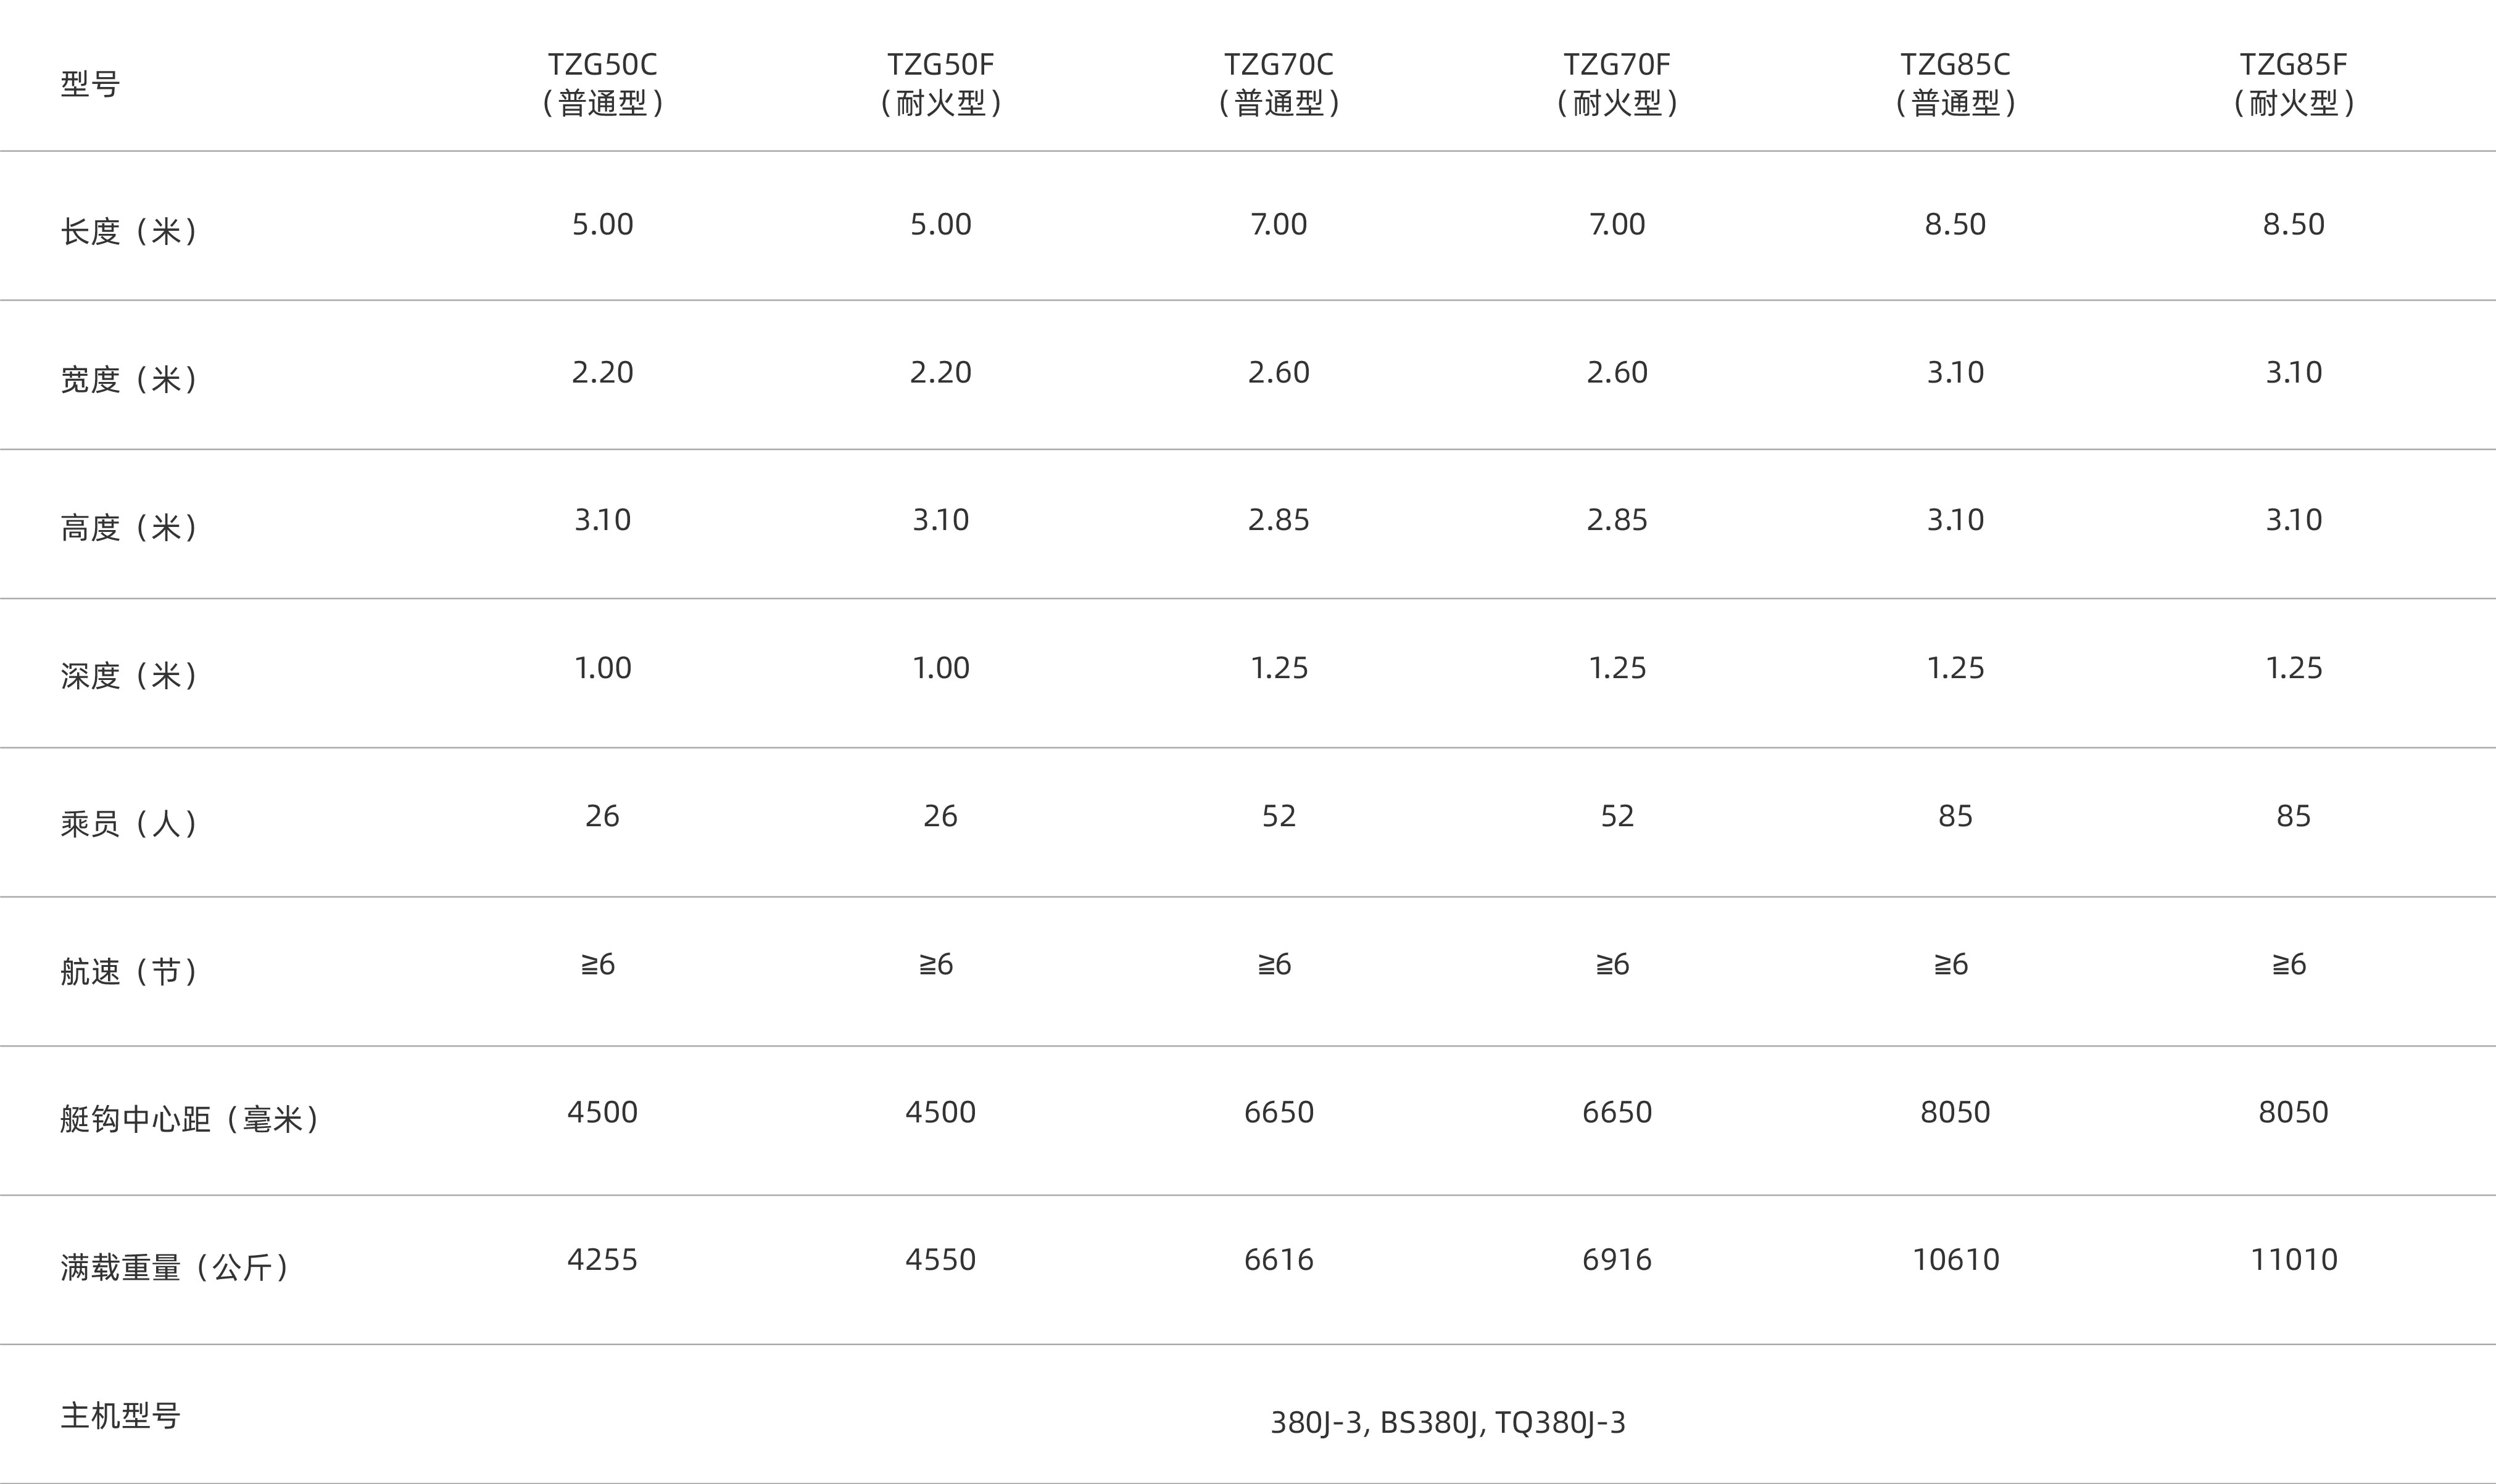Image resolution: width=2496 pixels, height=1484 pixels.
Task: Select the 10610 weight value
Action: (1955, 1259)
